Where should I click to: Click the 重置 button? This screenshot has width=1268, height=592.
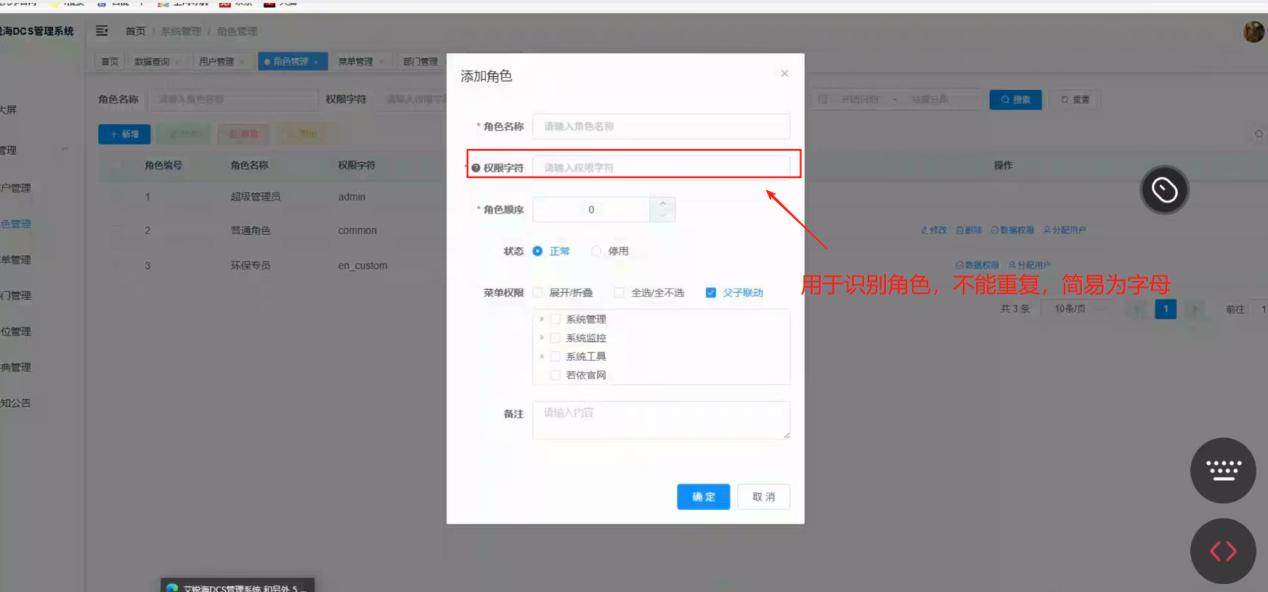(x=1075, y=100)
